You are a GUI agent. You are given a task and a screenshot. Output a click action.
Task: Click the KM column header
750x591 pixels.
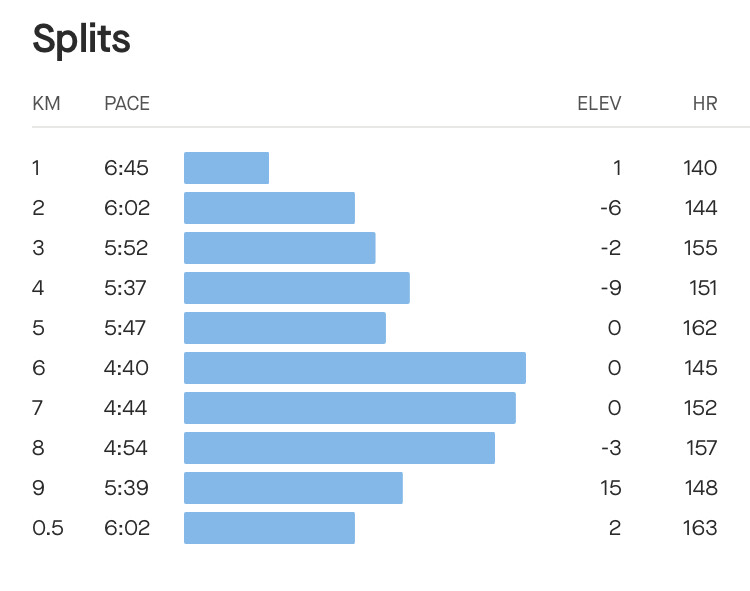tap(46, 103)
